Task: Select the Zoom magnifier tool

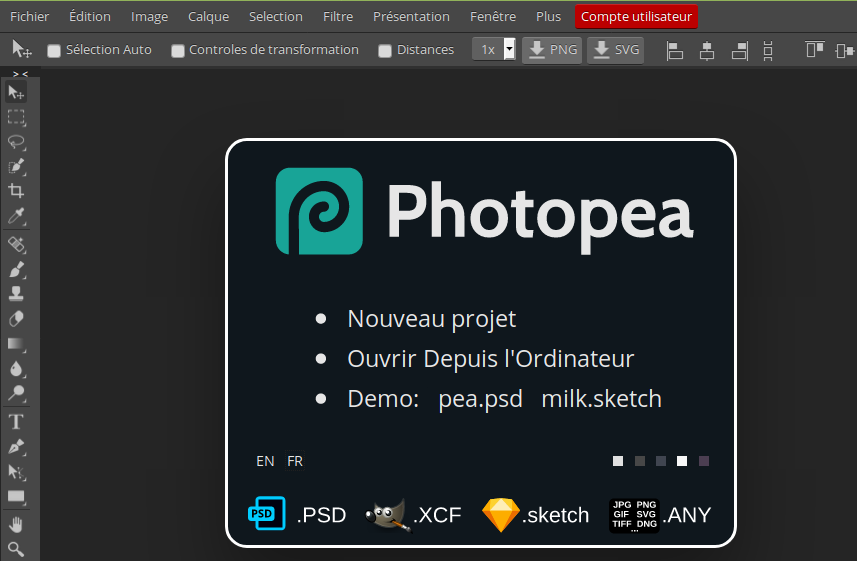Action: tap(16, 549)
